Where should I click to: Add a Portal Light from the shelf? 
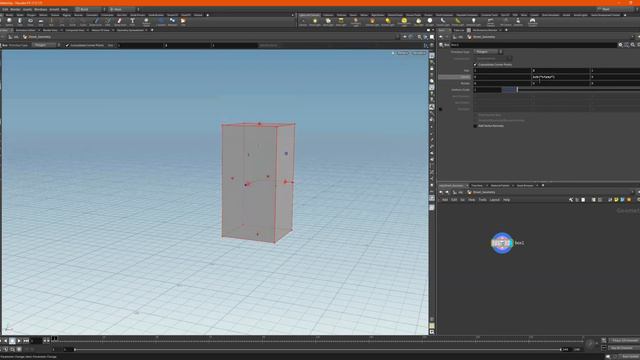[458, 22]
